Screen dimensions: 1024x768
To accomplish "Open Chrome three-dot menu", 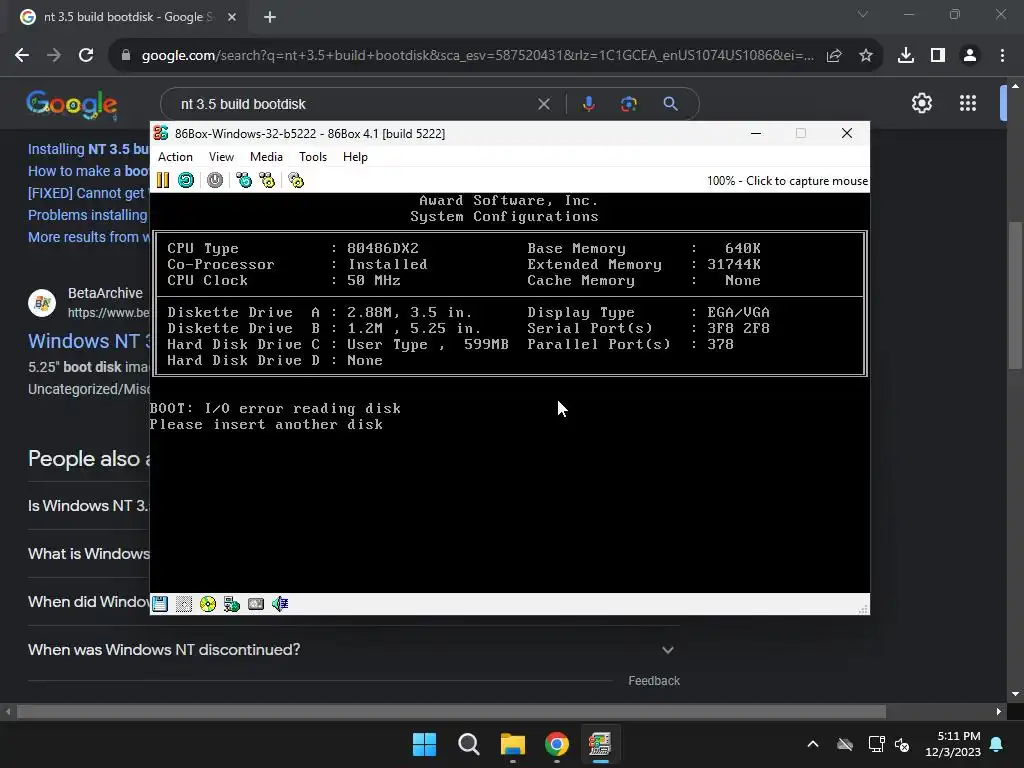I will pos(1002,56).
